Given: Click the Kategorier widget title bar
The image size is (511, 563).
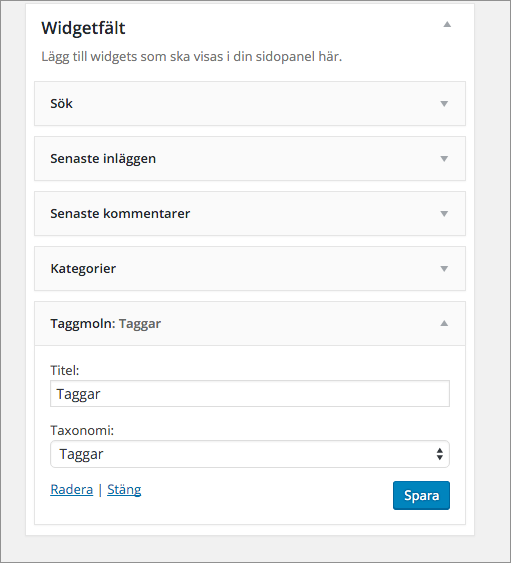Looking at the screenshot, I should [250, 269].
